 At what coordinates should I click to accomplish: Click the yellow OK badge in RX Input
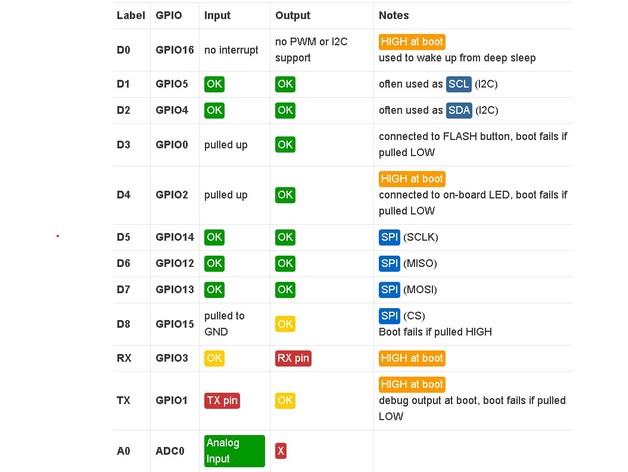point(214,358)
